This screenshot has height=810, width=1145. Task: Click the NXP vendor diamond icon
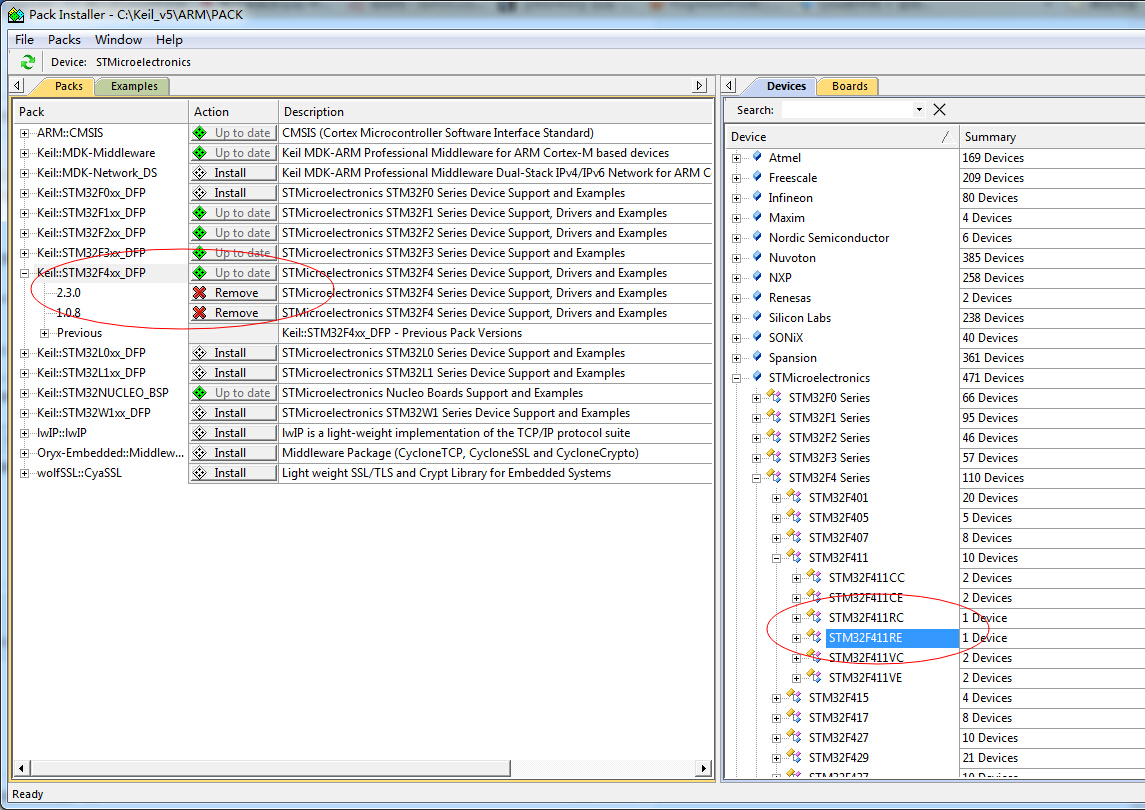click(757, 277)
